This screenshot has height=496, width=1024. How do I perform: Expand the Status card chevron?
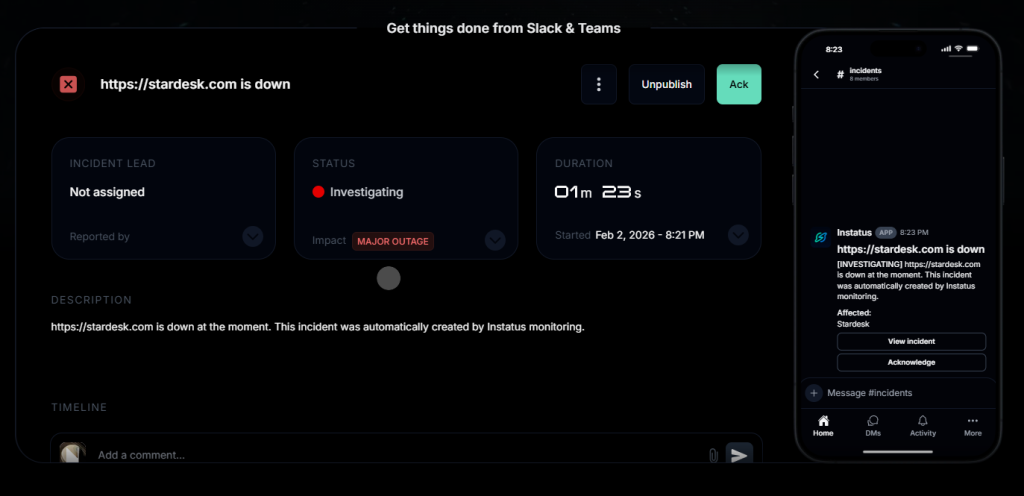pyautogui.click(x=495, y=240)
